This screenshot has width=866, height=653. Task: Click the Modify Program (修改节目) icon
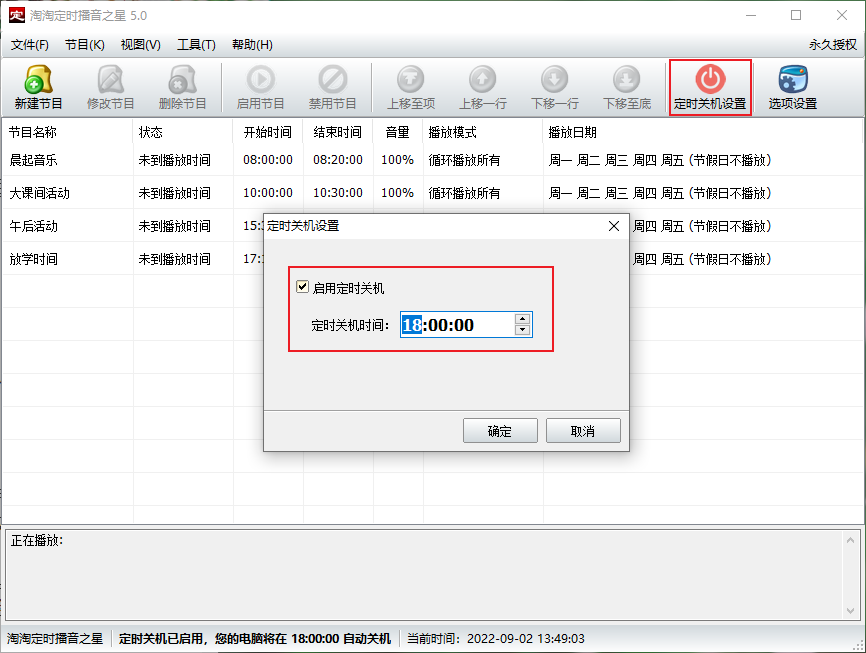(110, 87)
